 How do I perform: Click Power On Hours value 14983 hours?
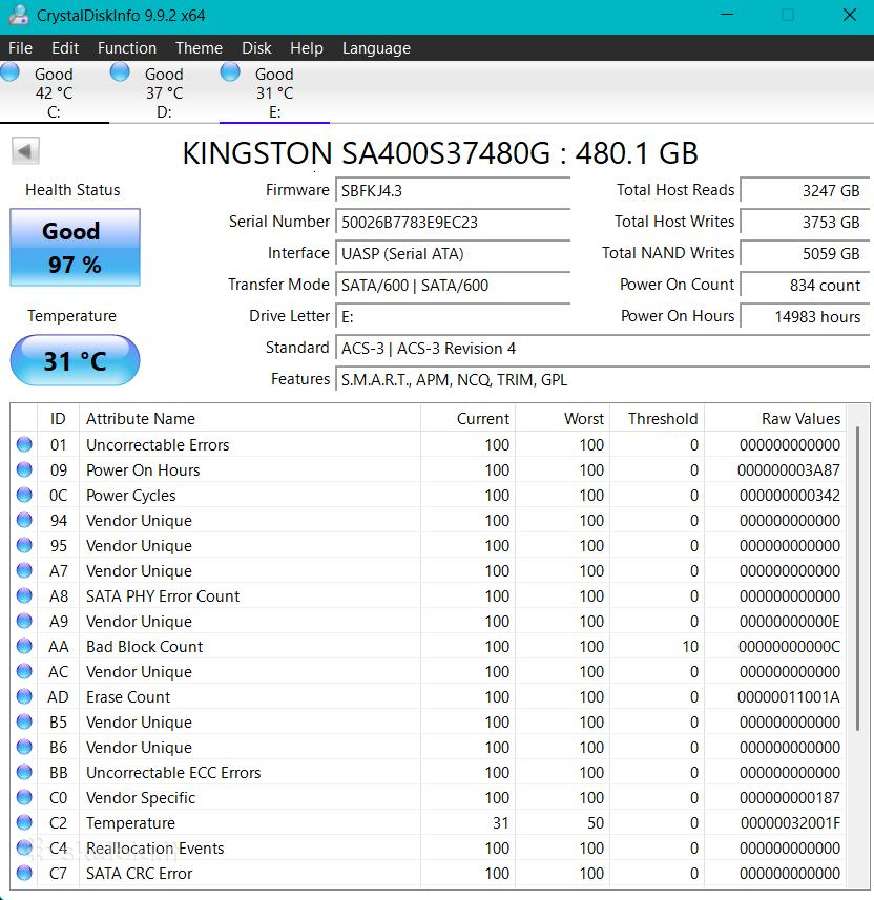click(x=805, y=317)
